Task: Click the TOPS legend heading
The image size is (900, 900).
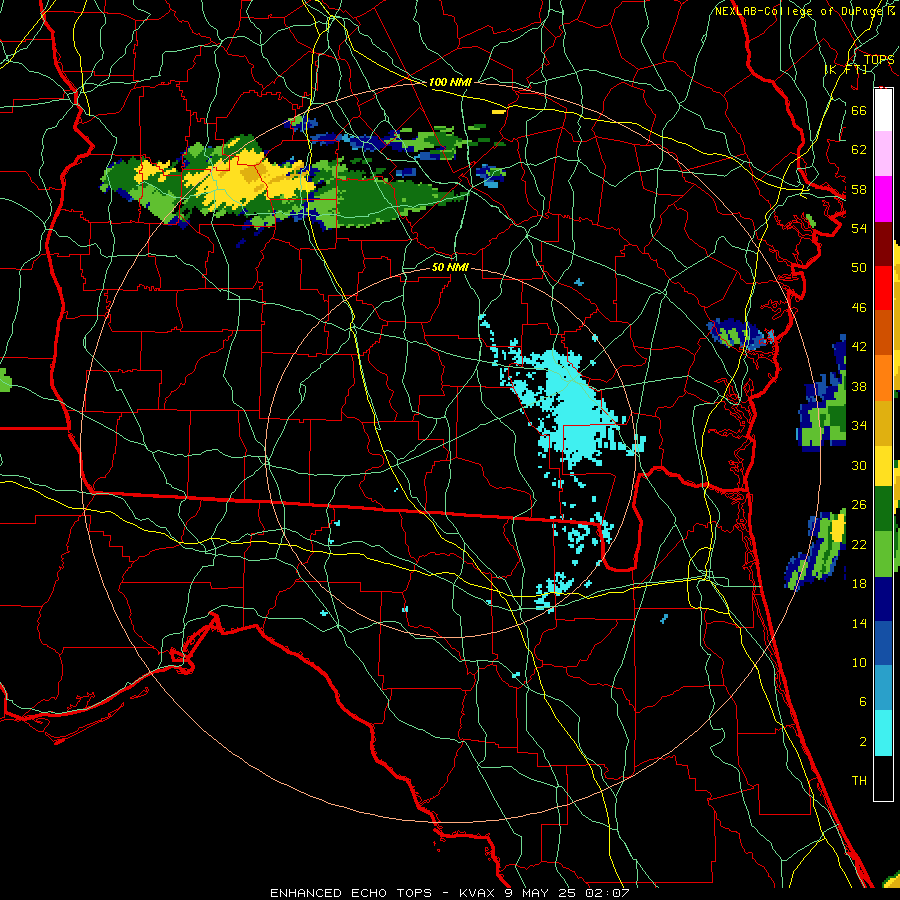Action: pyautogui.click(x=879, y=60)
